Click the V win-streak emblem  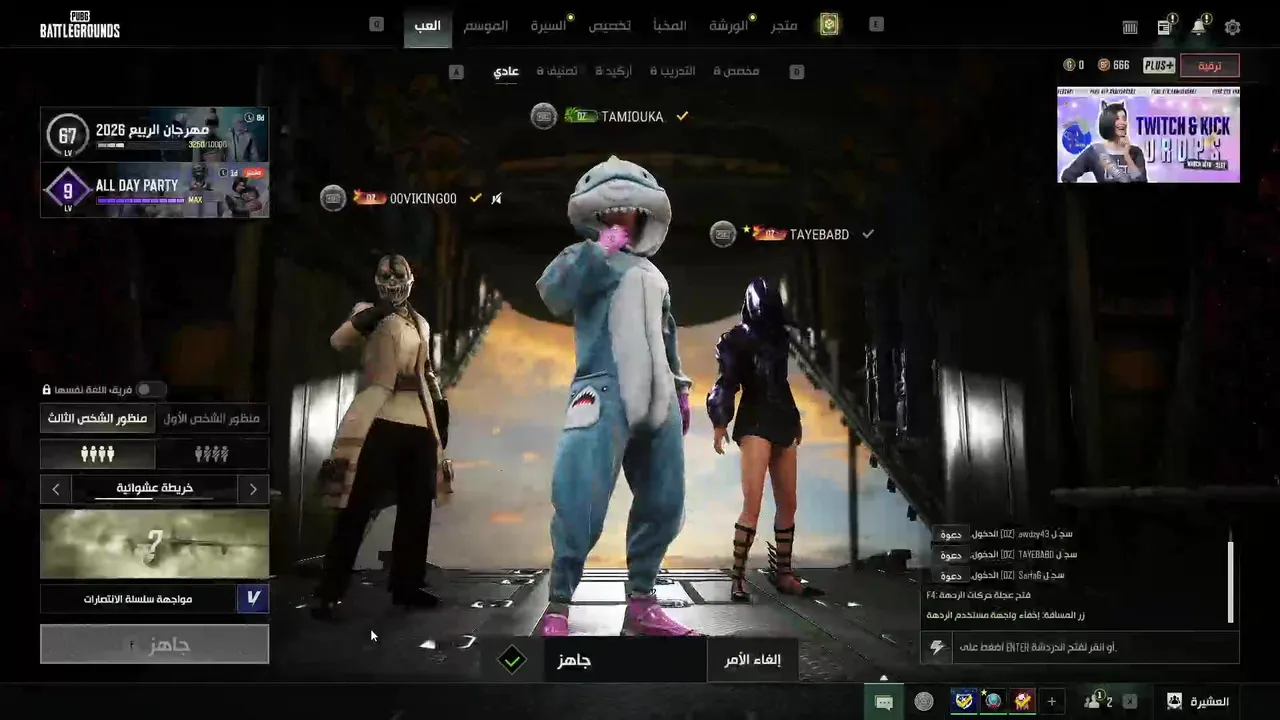click(253, 598)
